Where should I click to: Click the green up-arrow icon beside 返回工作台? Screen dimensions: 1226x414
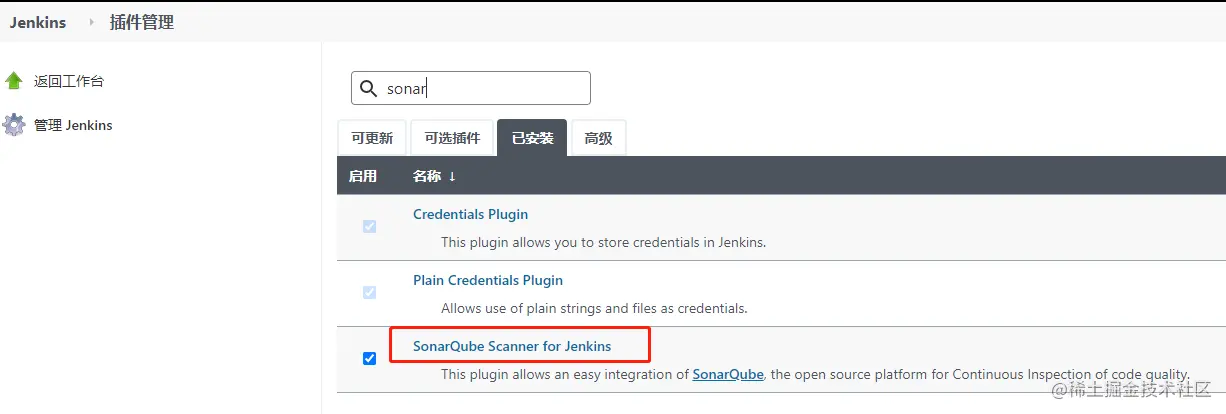pos(14,81)
